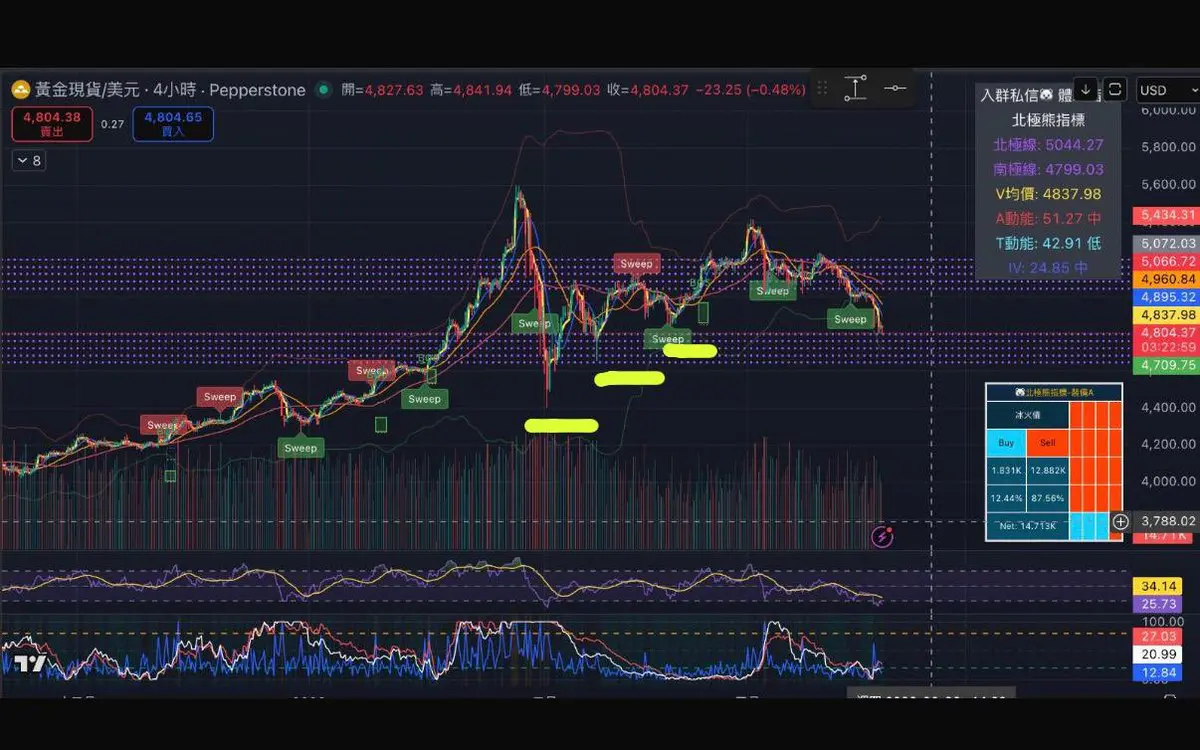Viewport: 1200px width, 750px height.
Task: Click the close value 收=4,804.37
Action: coord(647,90)
